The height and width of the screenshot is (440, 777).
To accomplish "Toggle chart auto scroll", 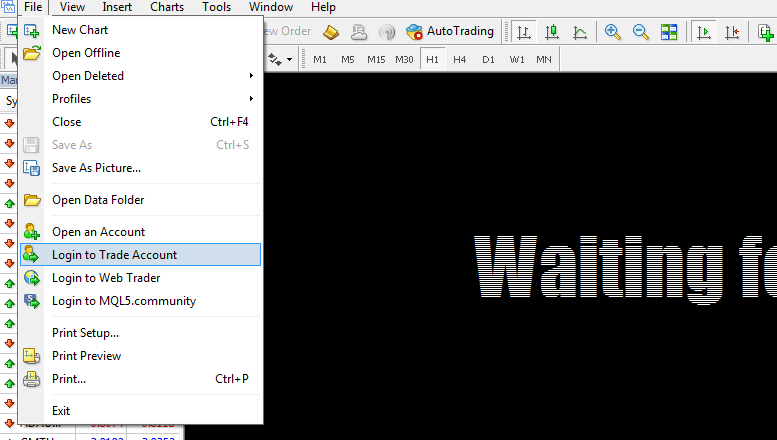I will [x=704, y=32].
